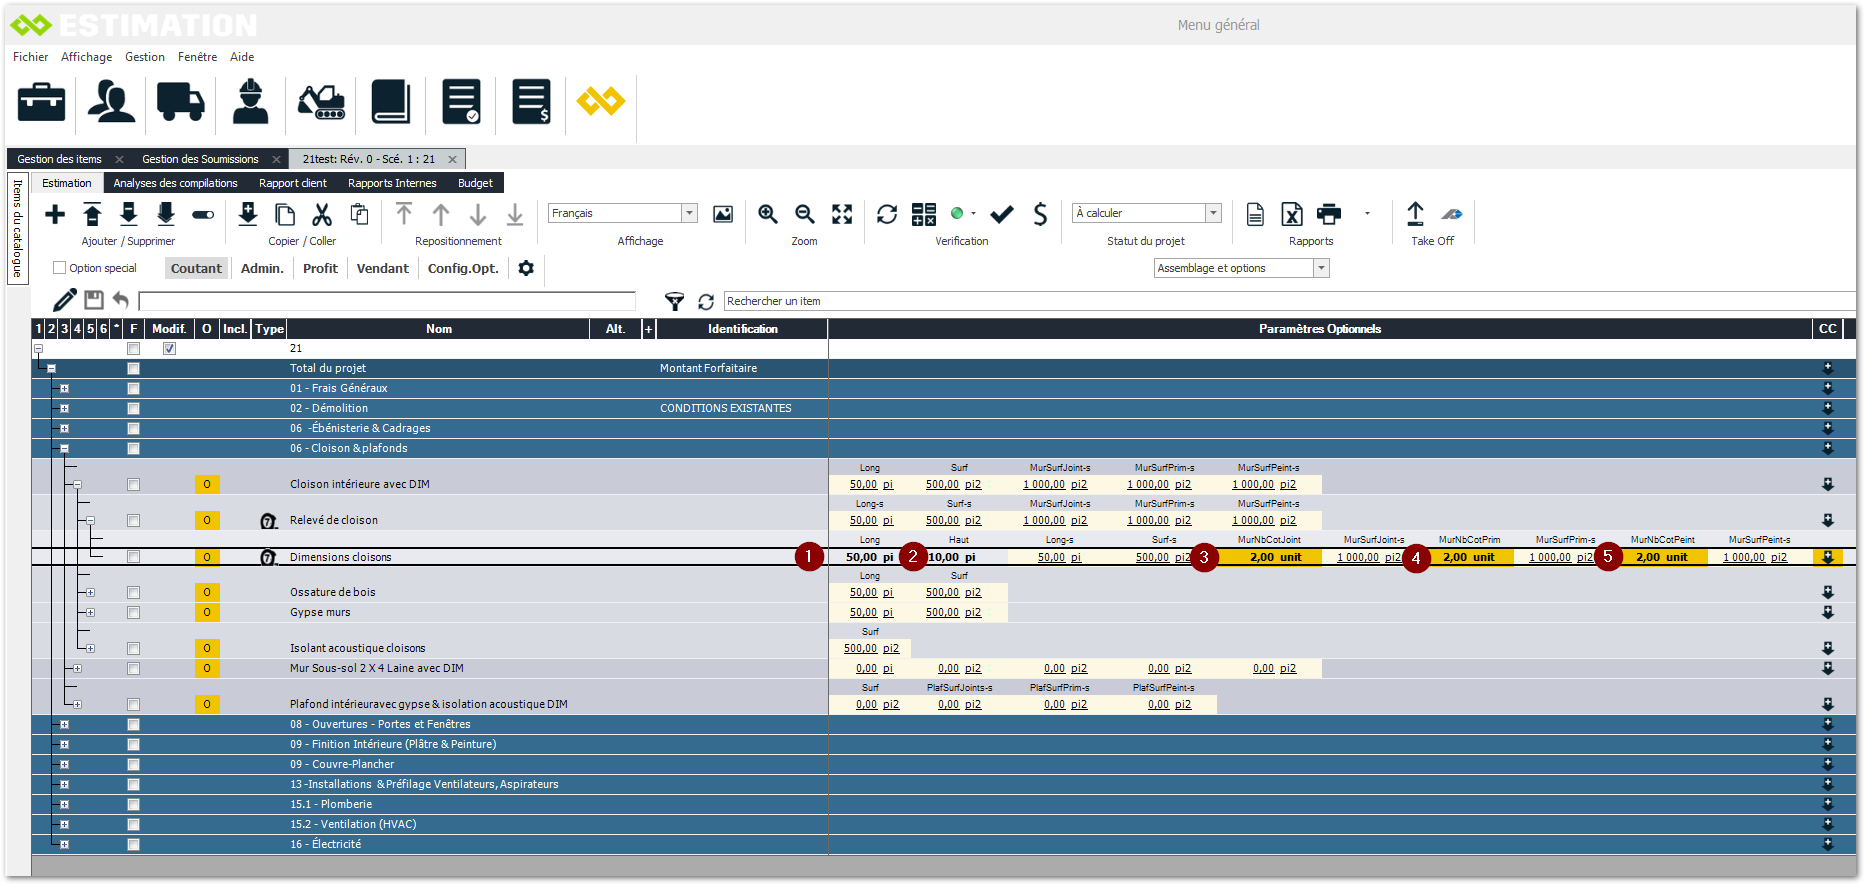Click the Vendant button
The height and width of the screenshot is (885, 1865).
click(382, 268)
